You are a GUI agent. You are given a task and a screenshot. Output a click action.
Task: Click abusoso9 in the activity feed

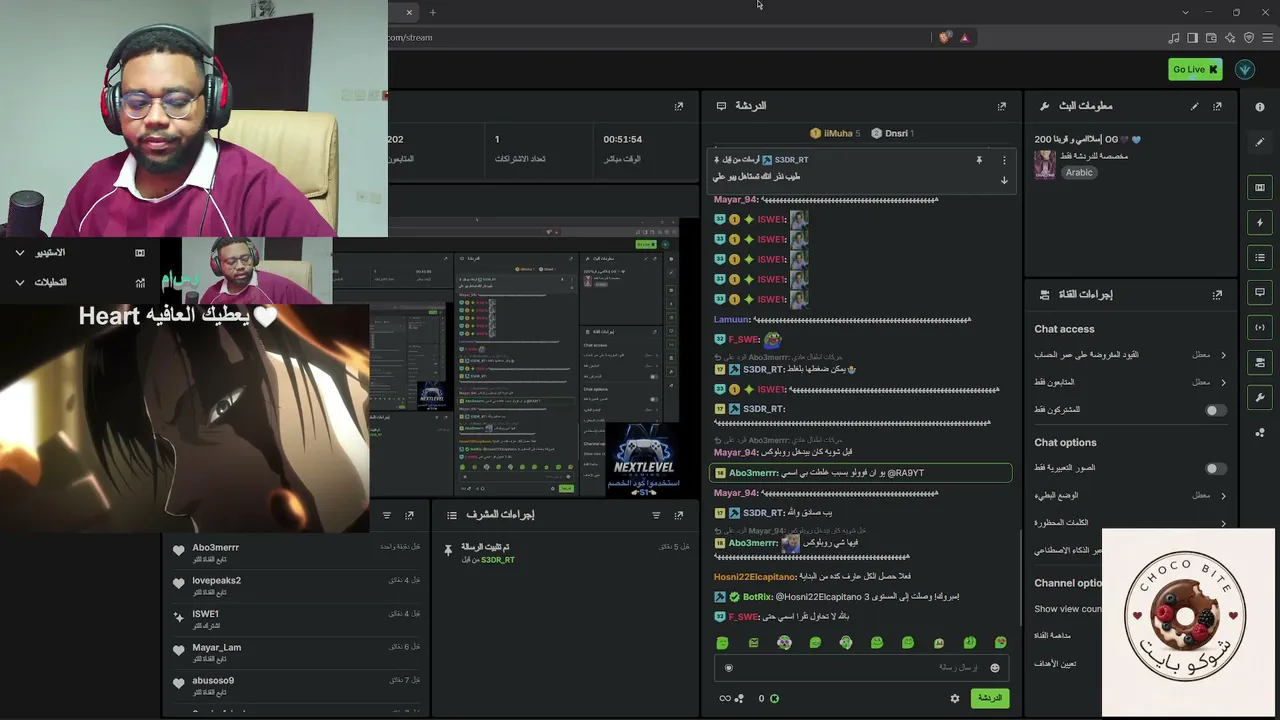pos(213,681)
